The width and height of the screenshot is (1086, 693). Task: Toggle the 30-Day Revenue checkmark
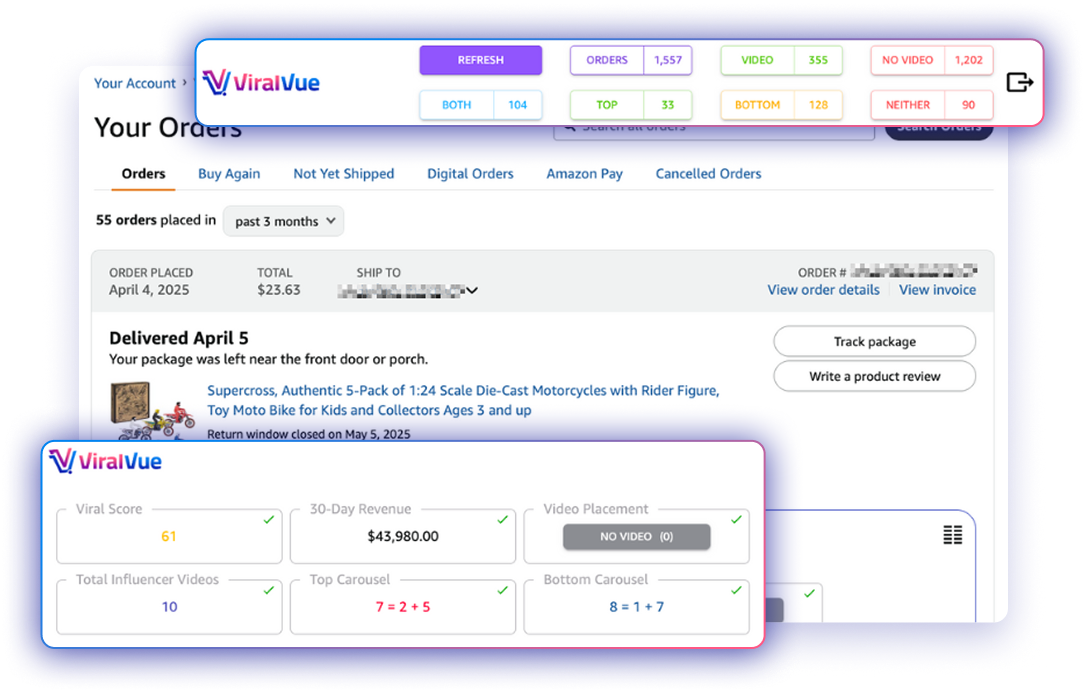tap(503, 520)
